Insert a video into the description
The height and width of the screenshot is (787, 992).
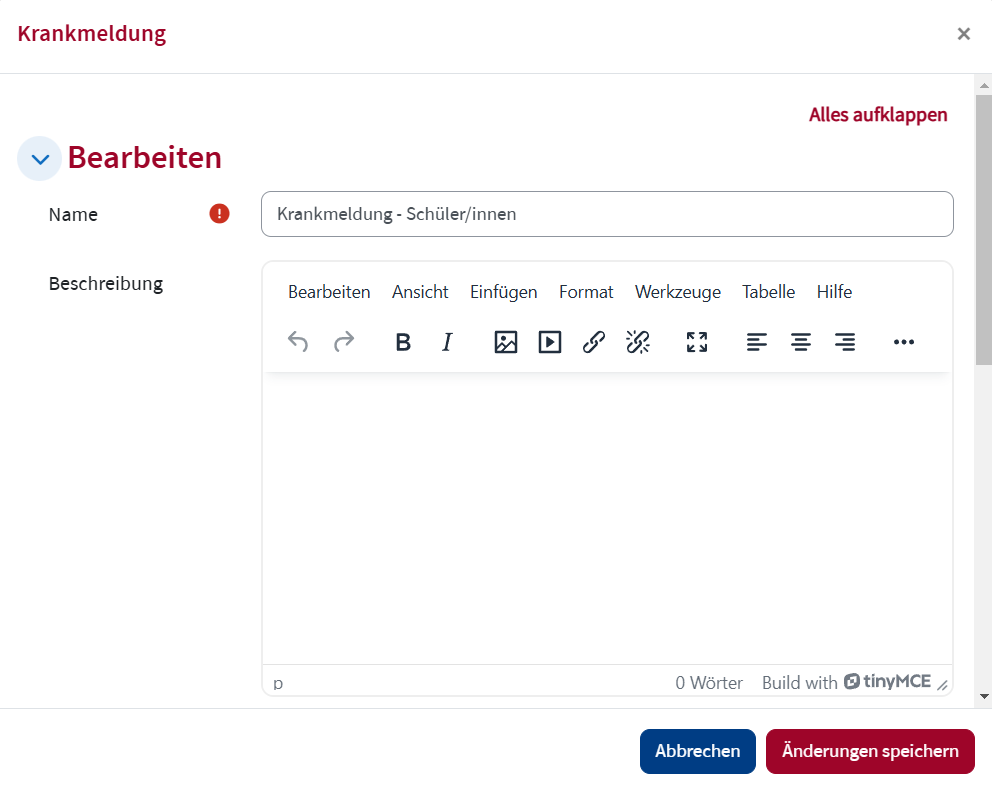pos(550,341)
